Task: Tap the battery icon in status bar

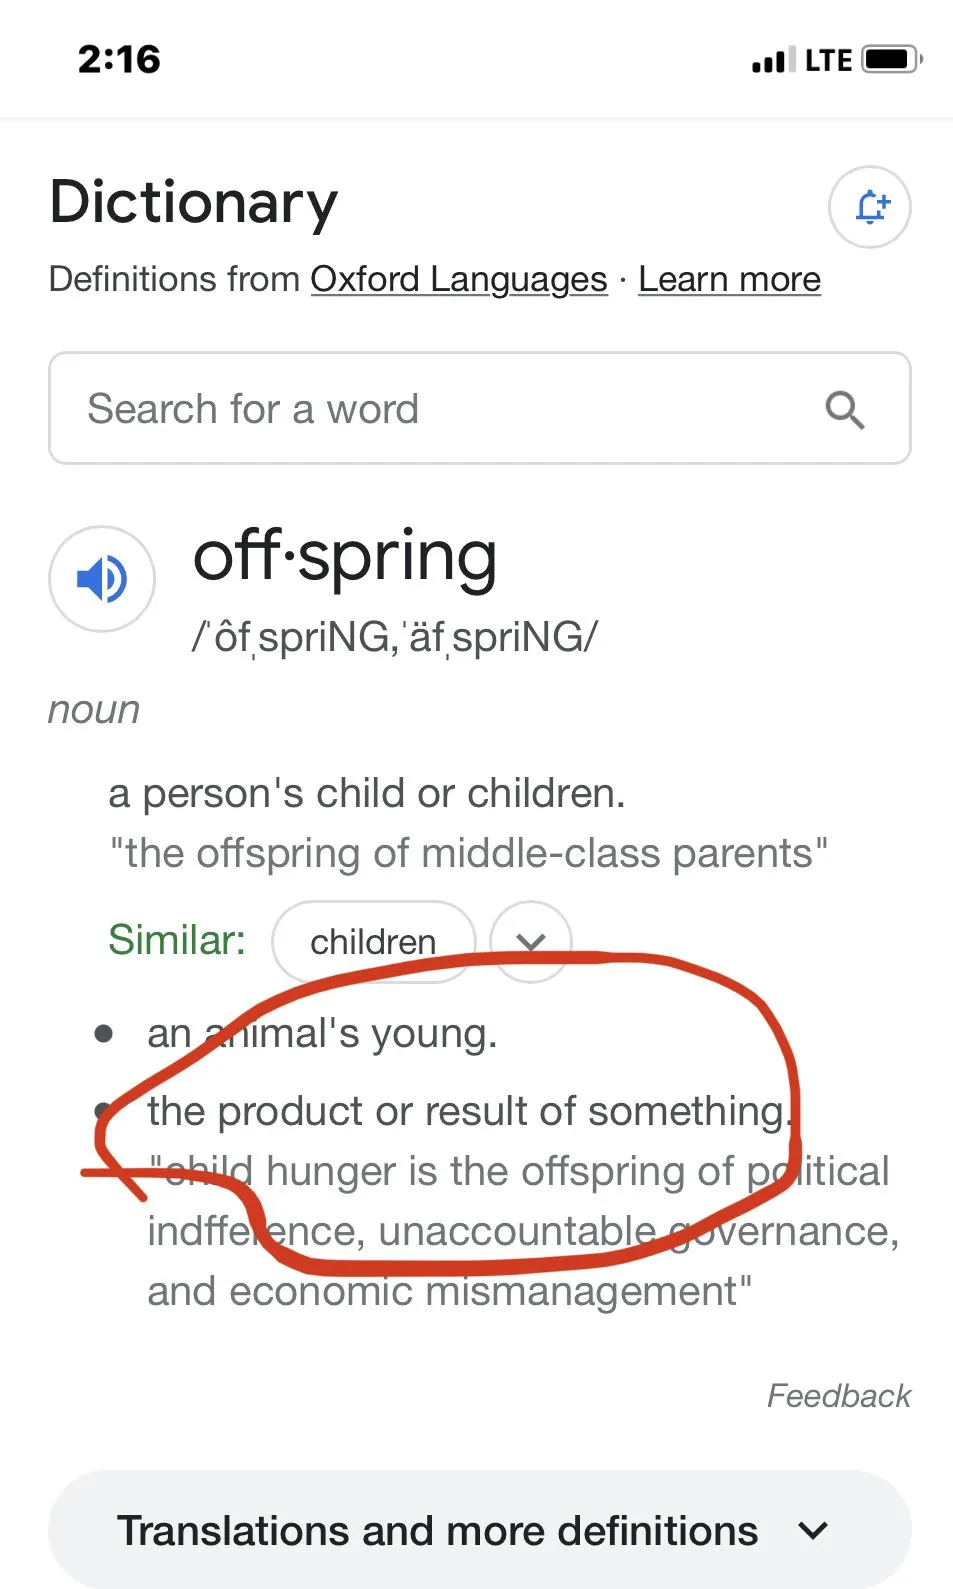Action: pyautogui.click(x=891, y=59)
